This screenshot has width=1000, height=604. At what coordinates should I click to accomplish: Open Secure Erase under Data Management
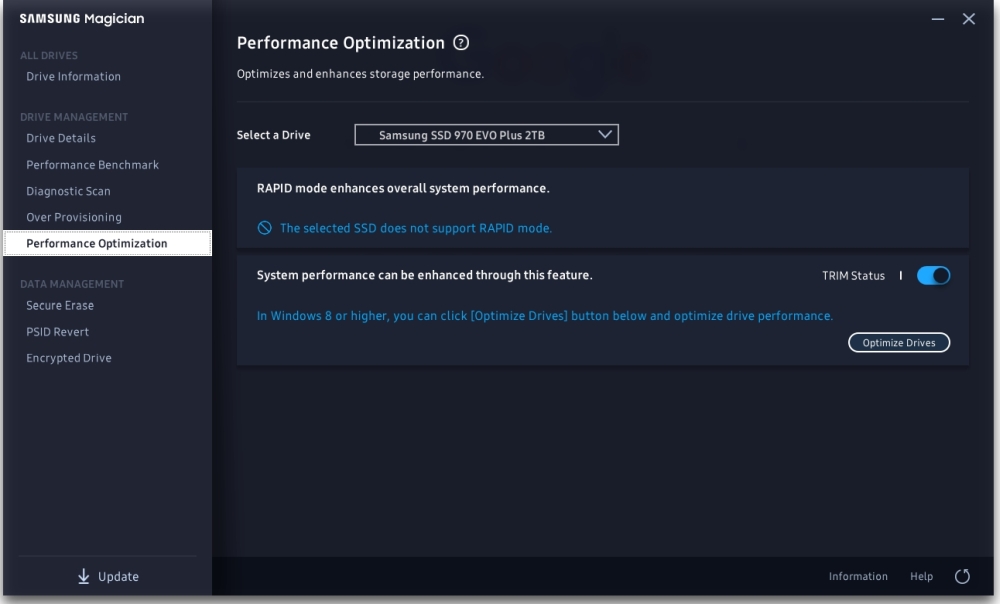pyautogui.click(x=60, y=306)
